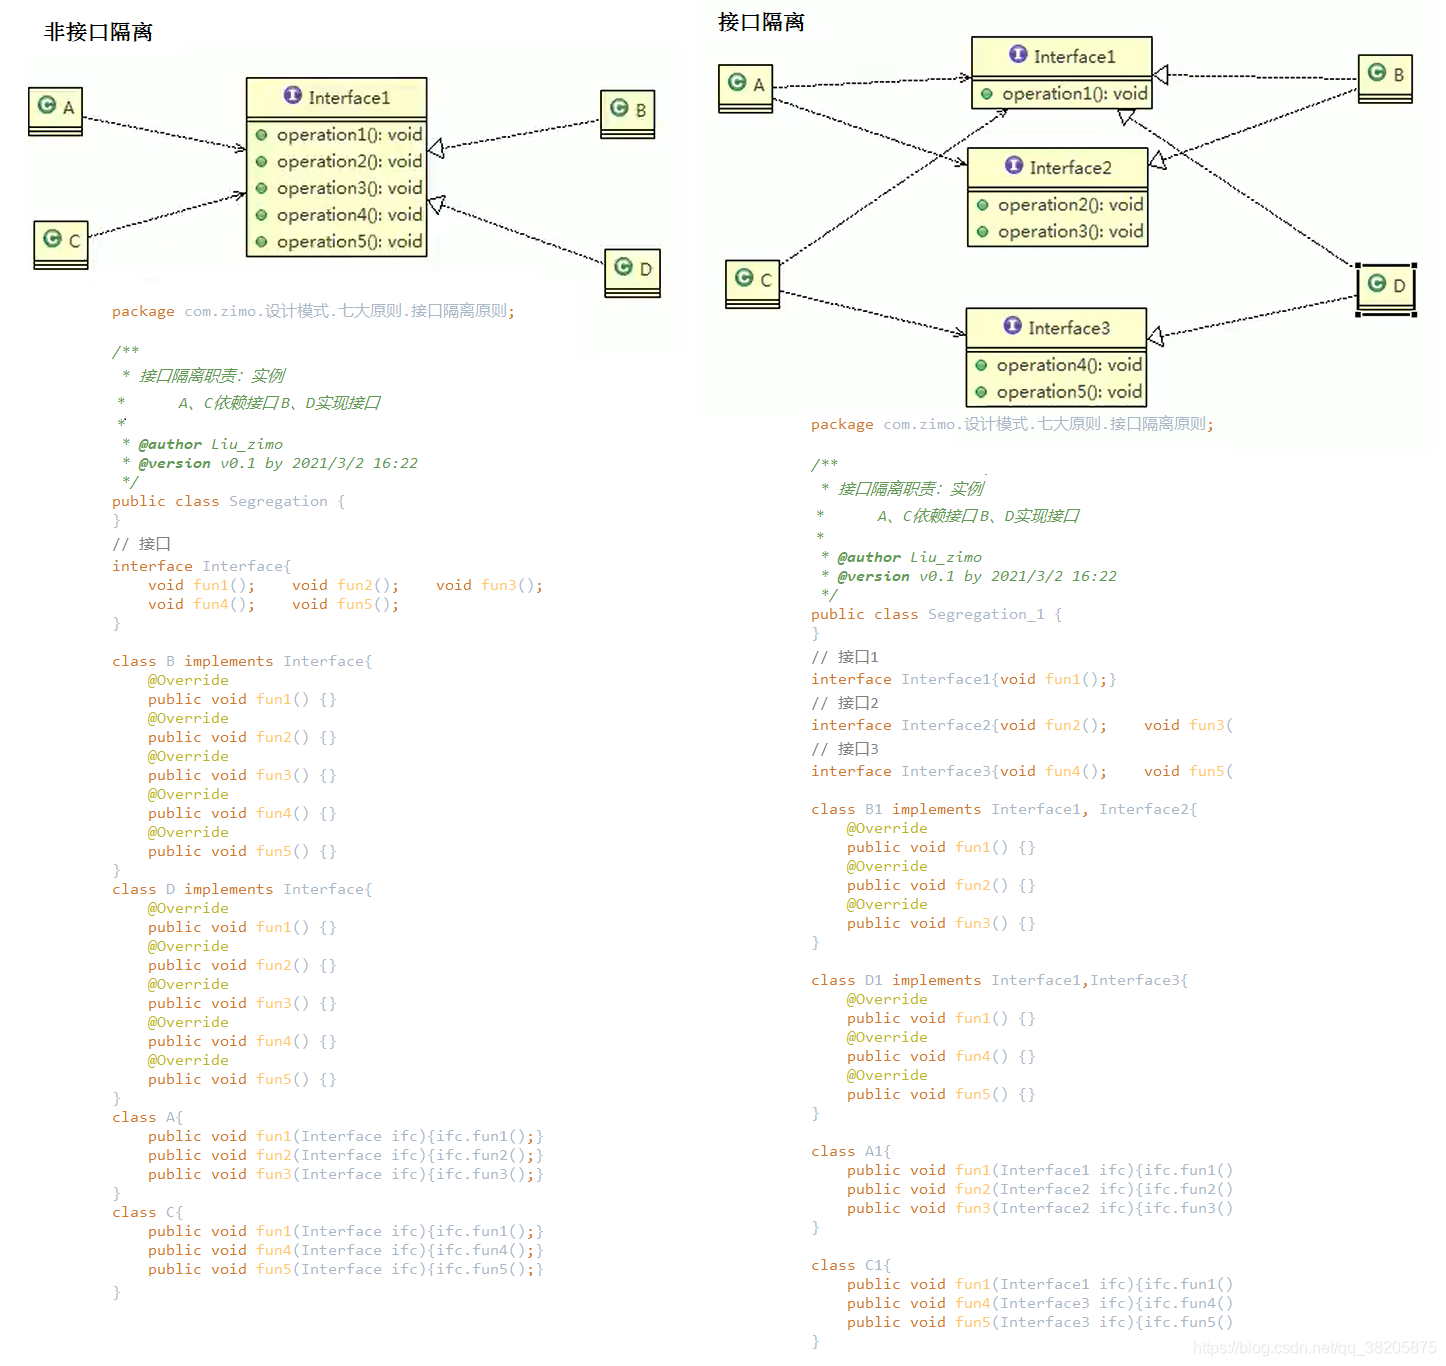Select class A icon in 接口隔离 diagram
This screenshot has height=1366, width=1446.
pos(737,82)
